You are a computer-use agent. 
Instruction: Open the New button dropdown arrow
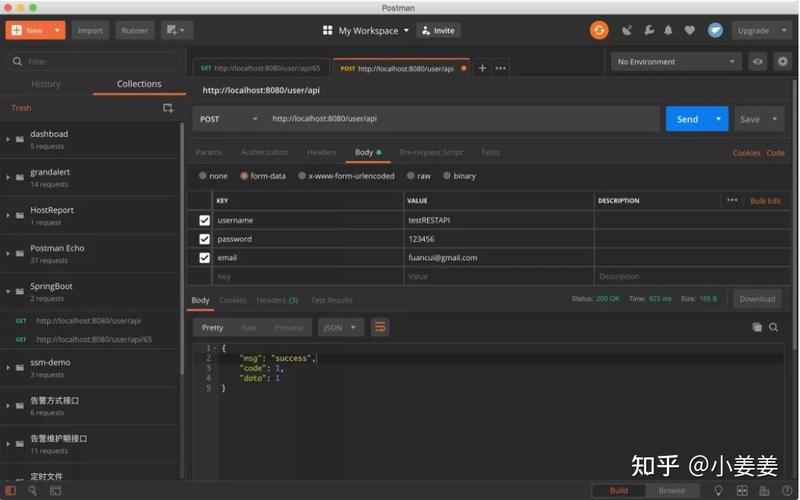57,30
